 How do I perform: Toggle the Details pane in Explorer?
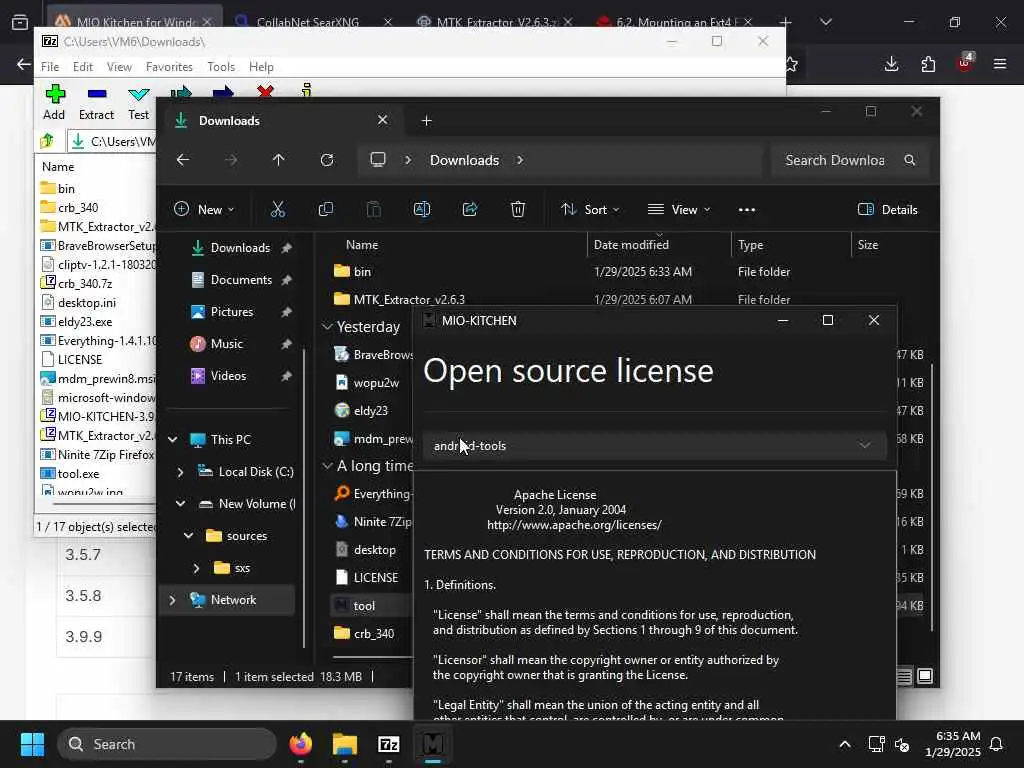pyautogui.click(x=888, y=209)
